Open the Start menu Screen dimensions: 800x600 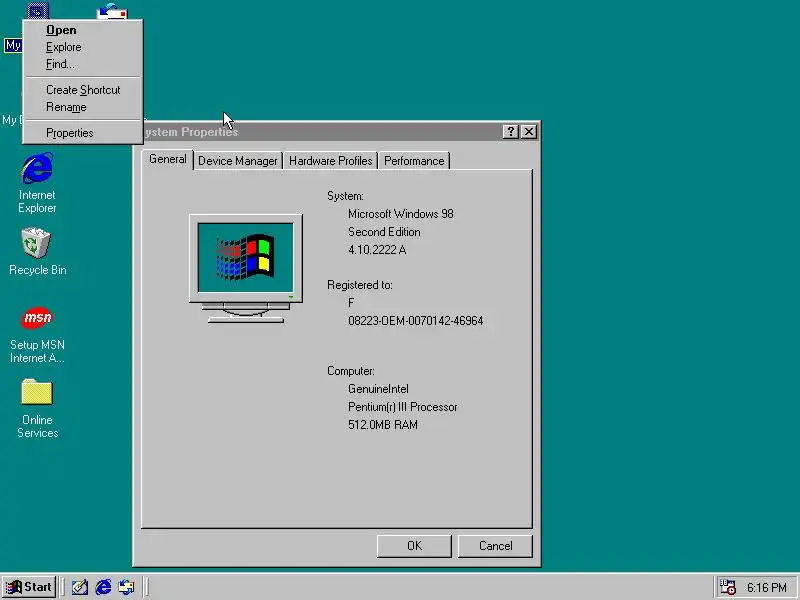click(29, 587)
